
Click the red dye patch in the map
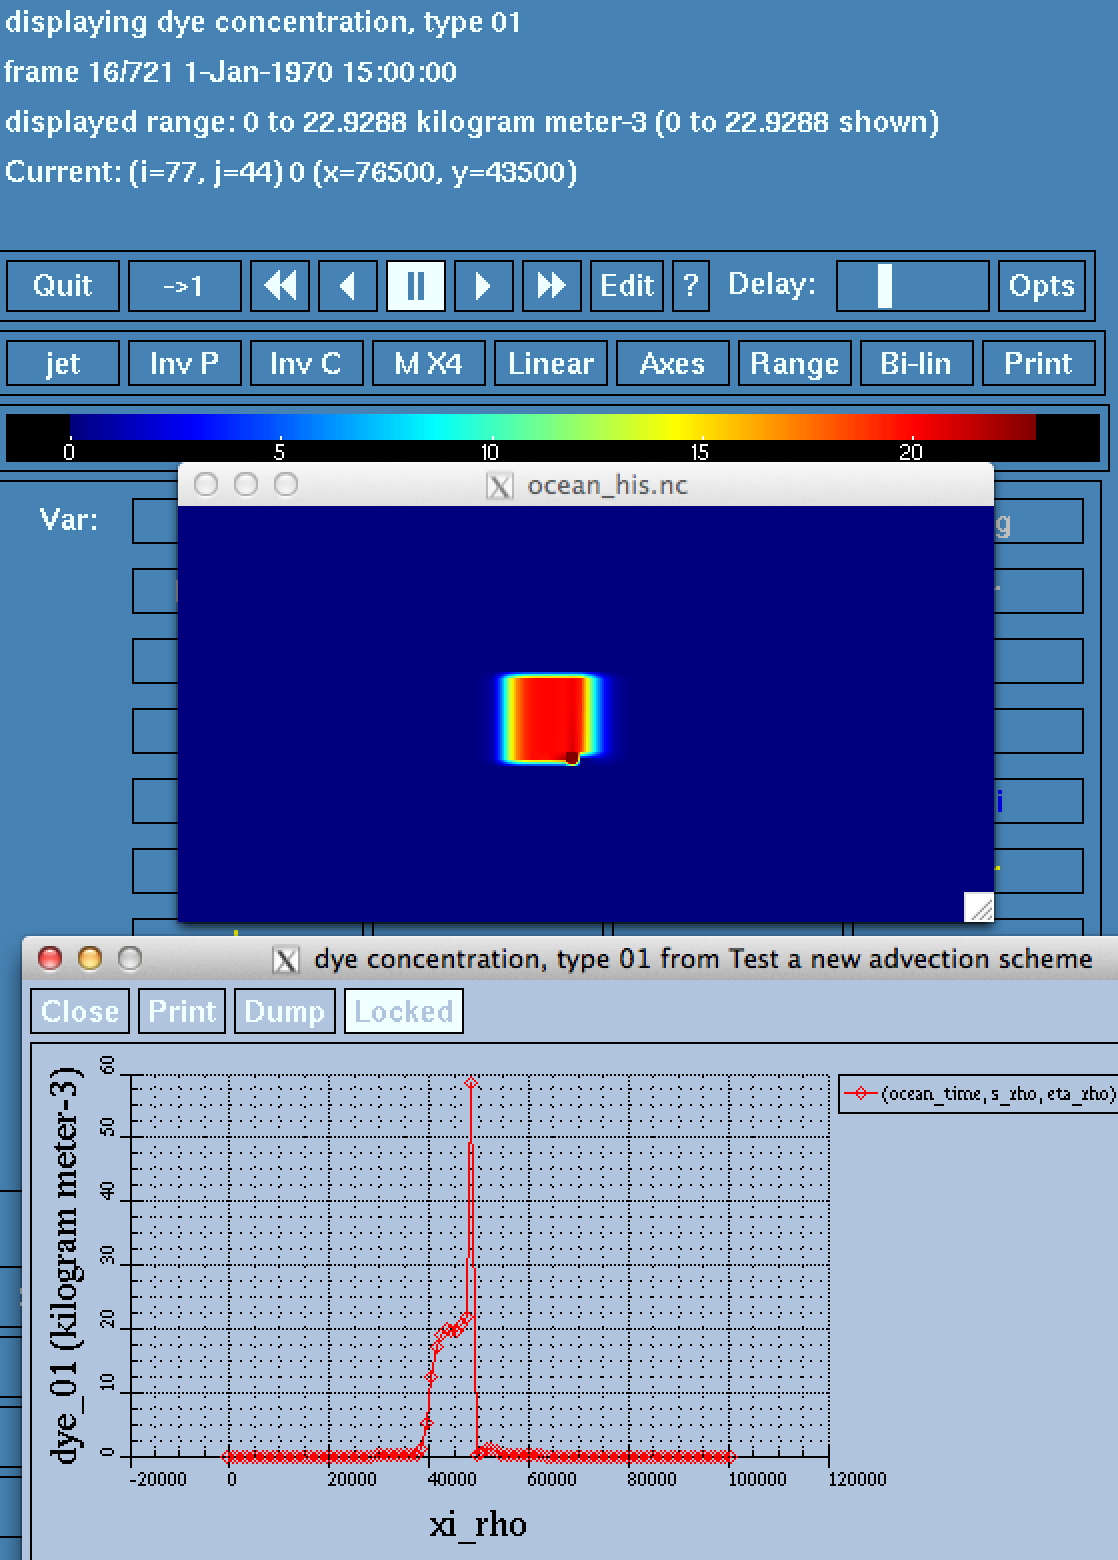(x=548, y=715)
